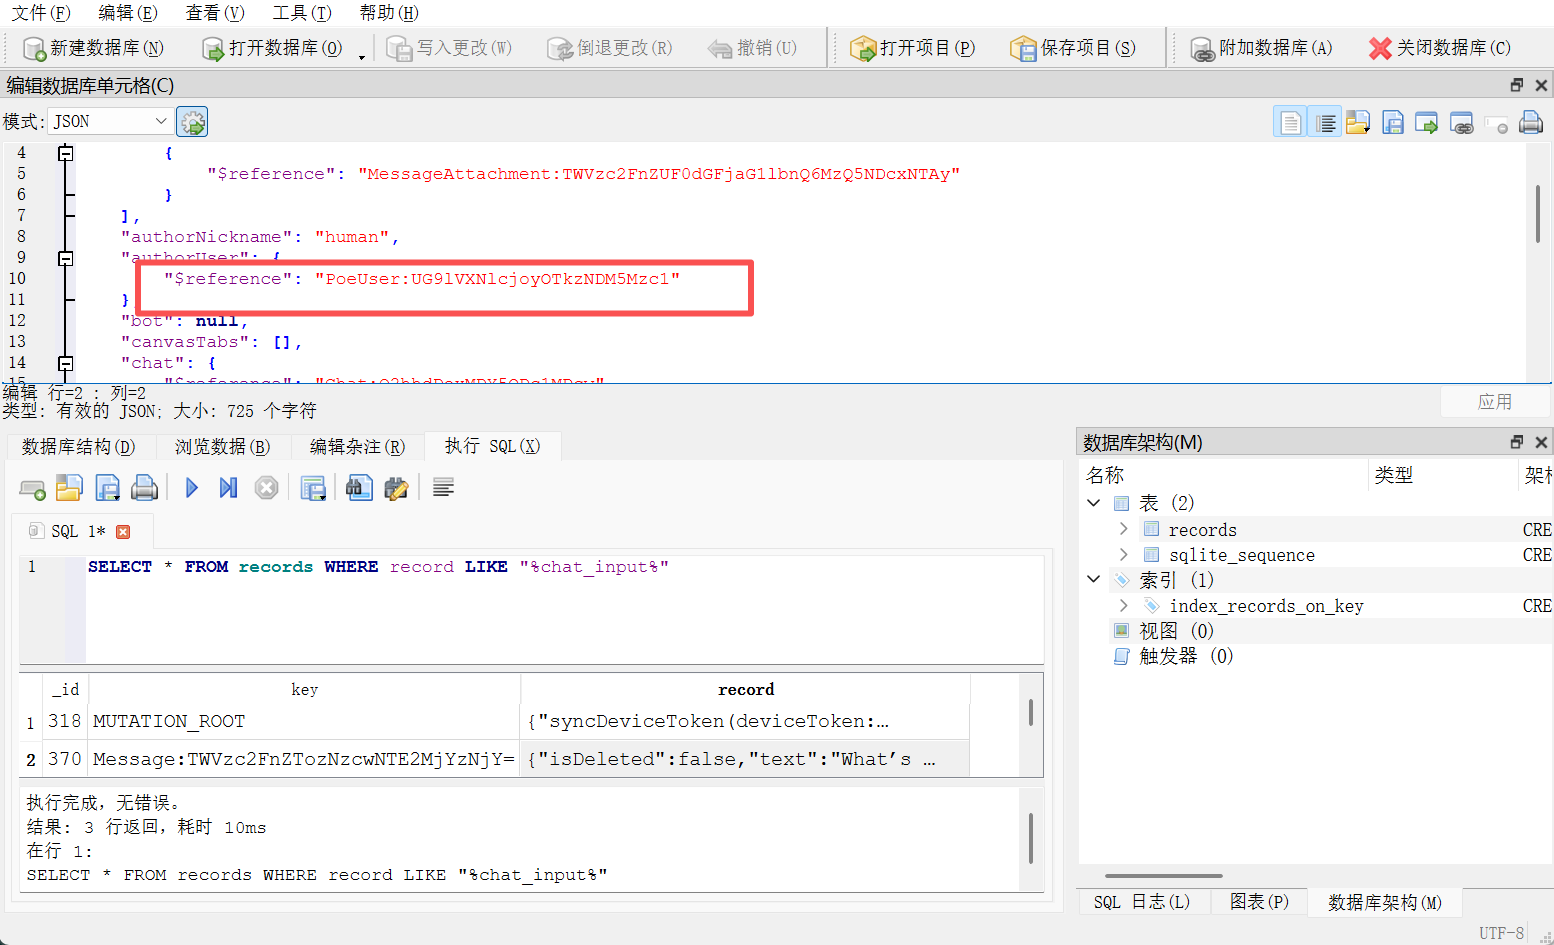Click the comment lines icon in SQL toolbar
This screenshot has width=1554, height=945.
coord(443,488)
